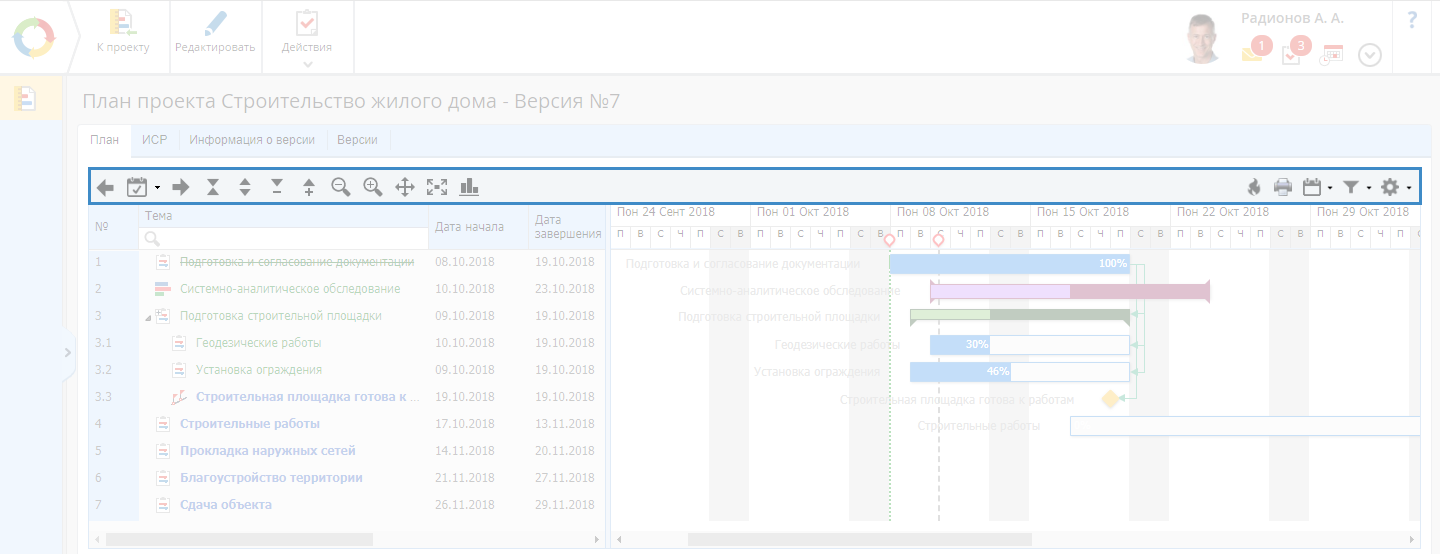1440x554 pixels.
Task: Click the hourglass-shaped collapse icon in the toolbar
Action: pyautogui.click(x=213, y=186)
